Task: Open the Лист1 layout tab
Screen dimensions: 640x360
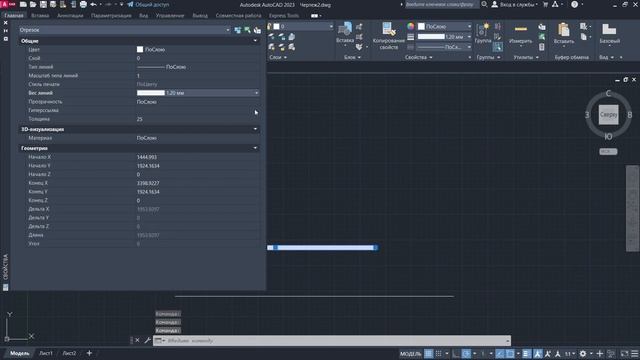Action: 46,353
